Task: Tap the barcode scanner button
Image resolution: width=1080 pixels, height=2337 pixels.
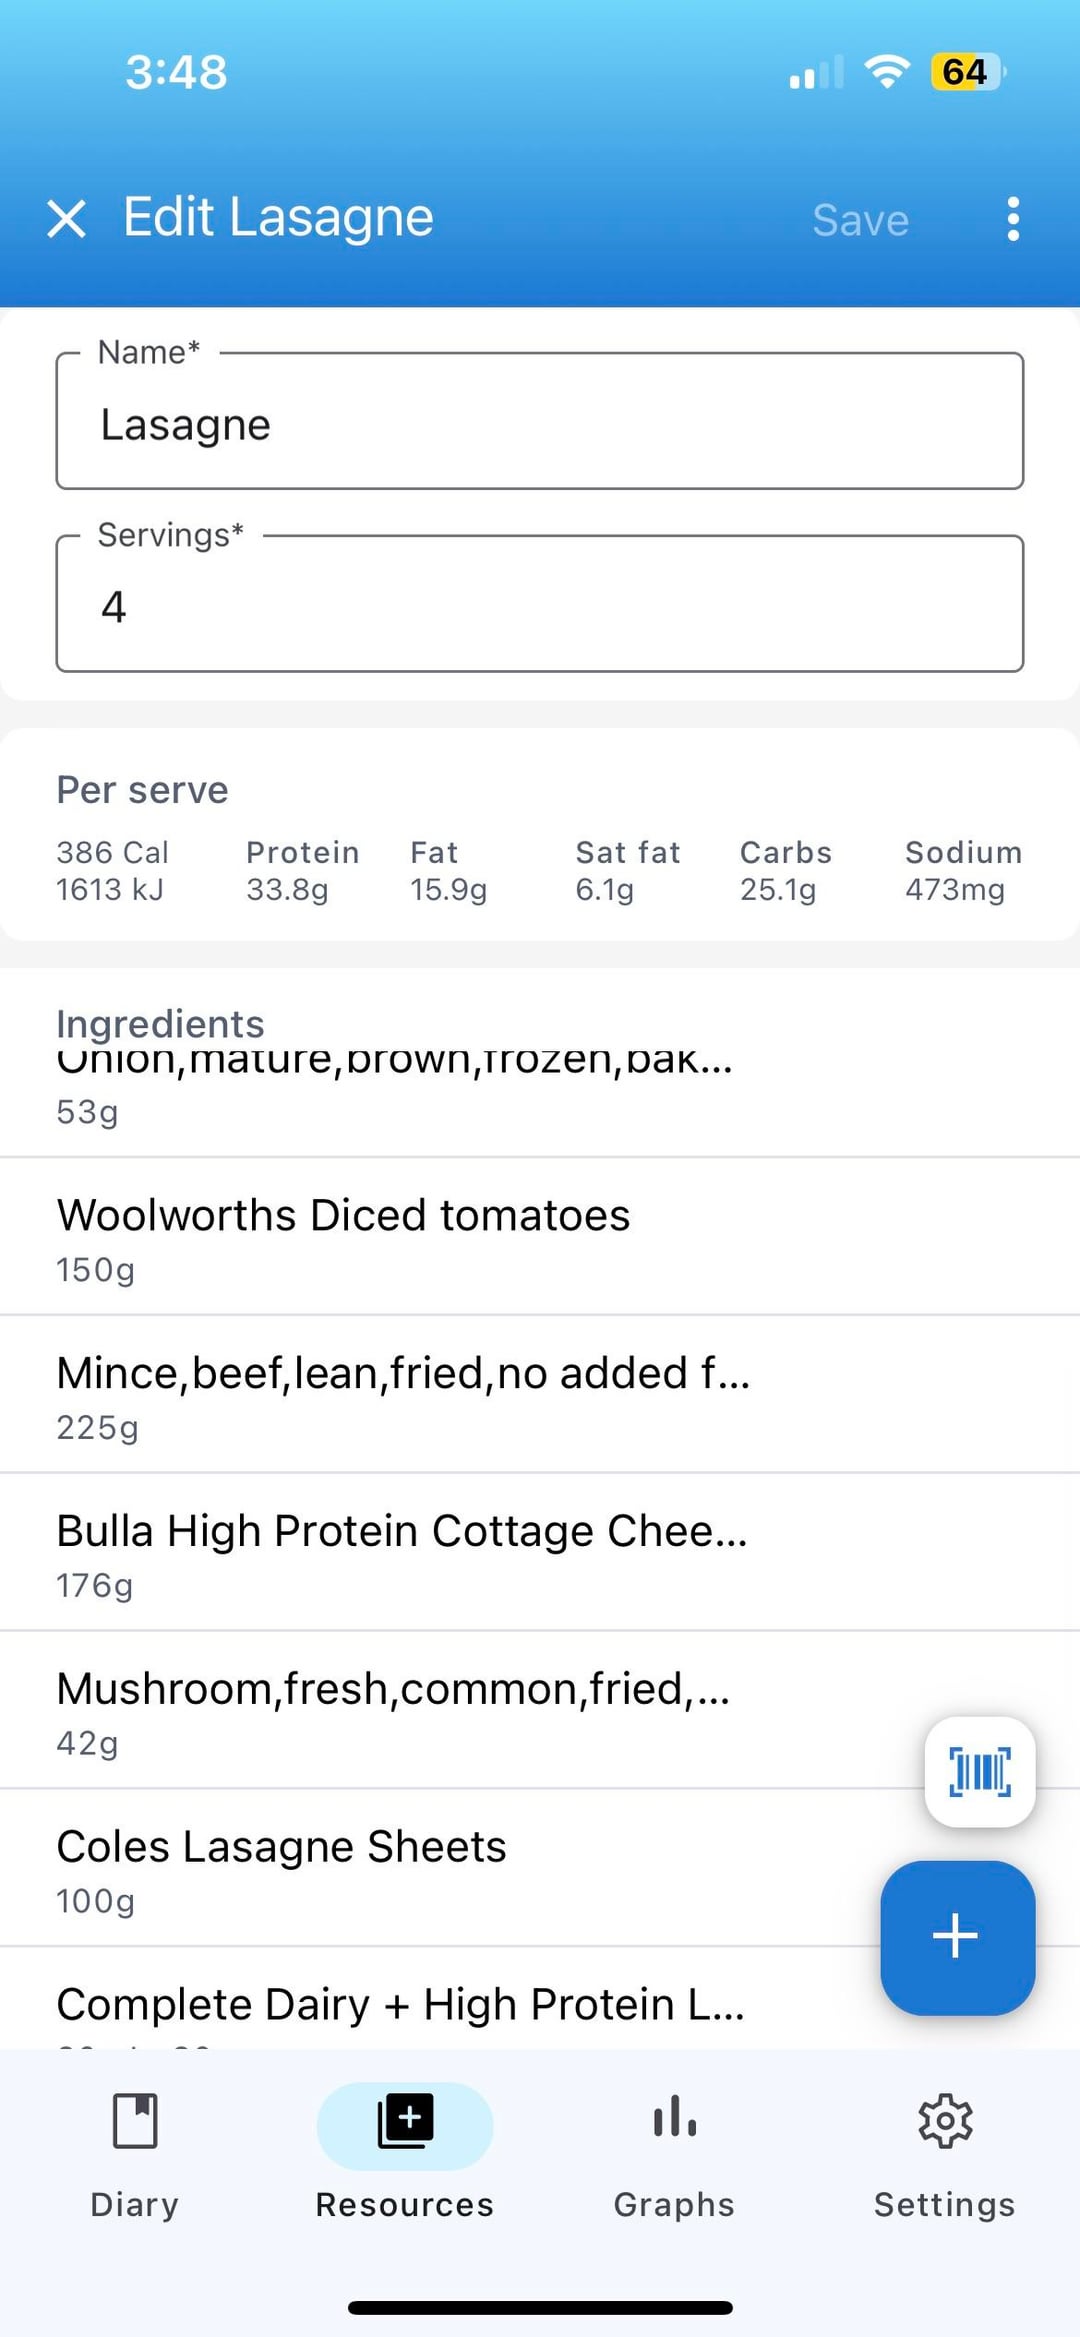Action: tap(979, 1772)
